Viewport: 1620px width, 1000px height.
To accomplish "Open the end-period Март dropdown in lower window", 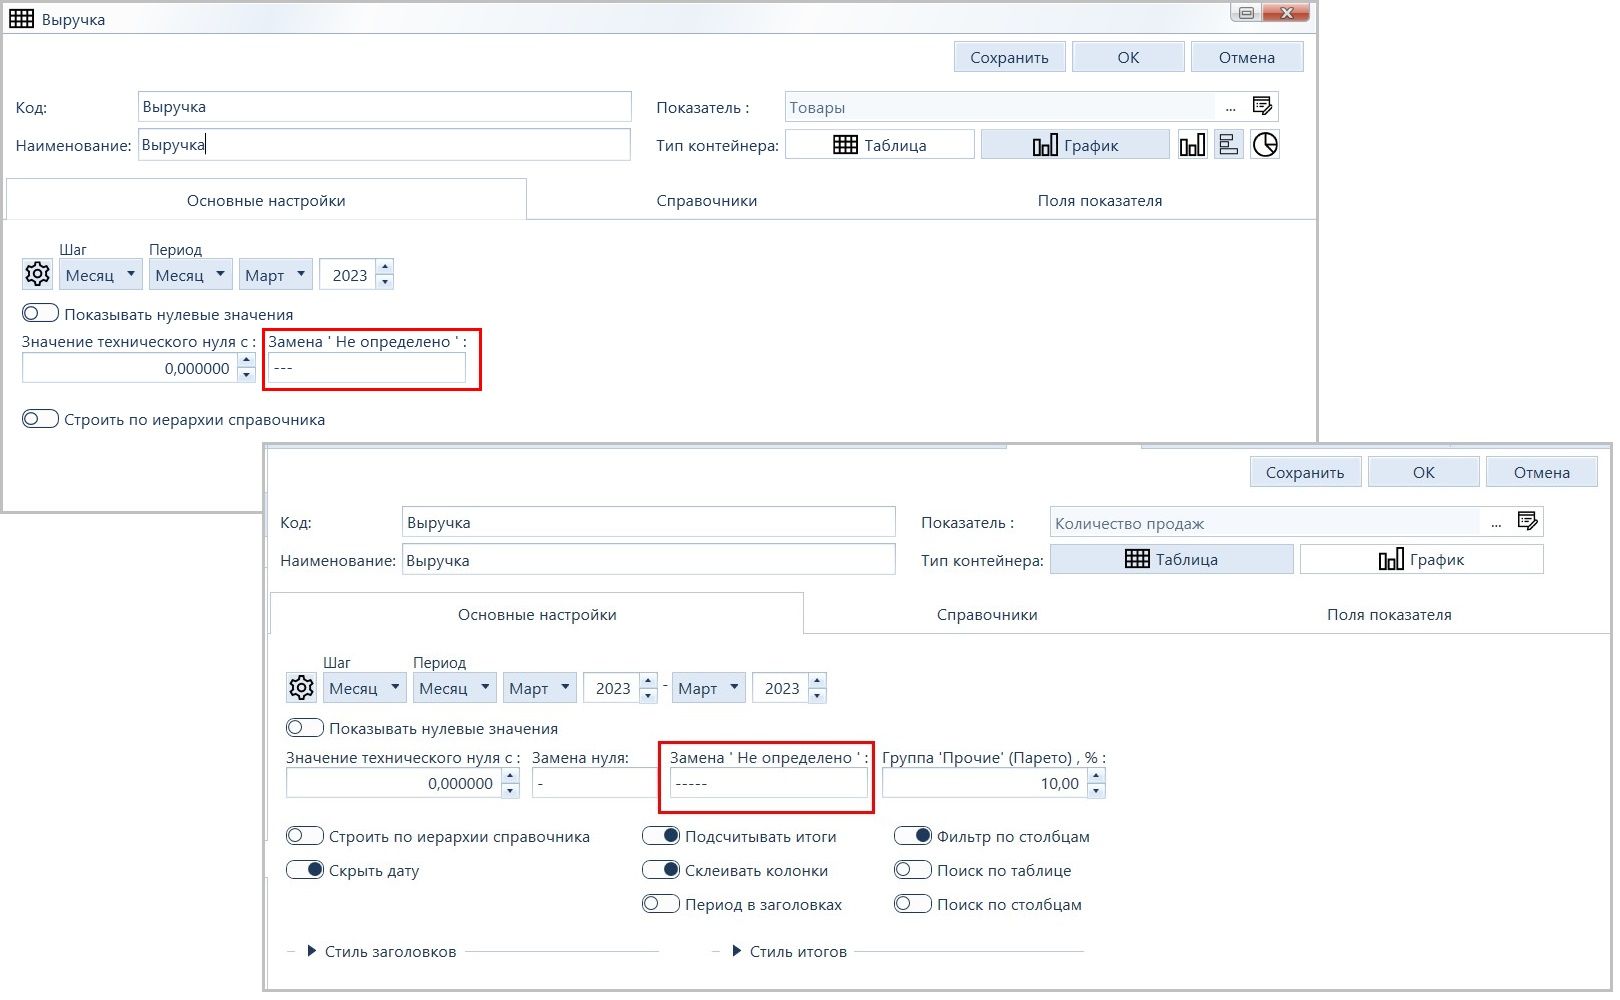I will (709, 688).
